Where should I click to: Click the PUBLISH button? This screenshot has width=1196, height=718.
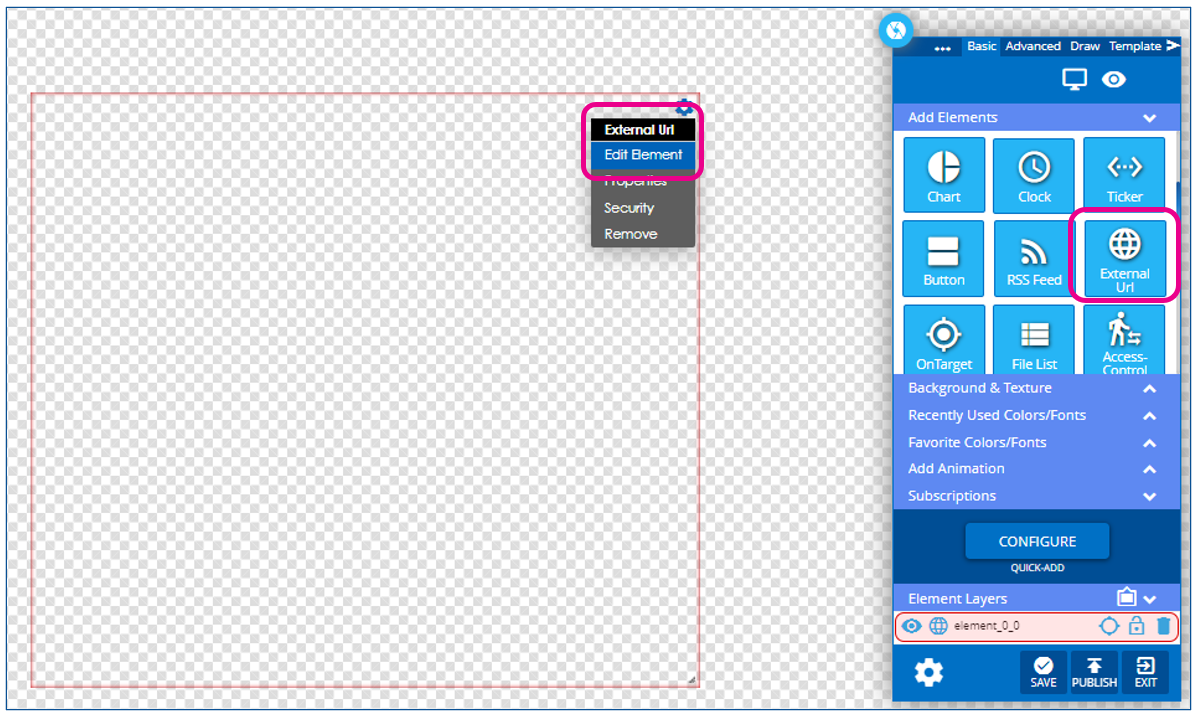(1094, 672)
